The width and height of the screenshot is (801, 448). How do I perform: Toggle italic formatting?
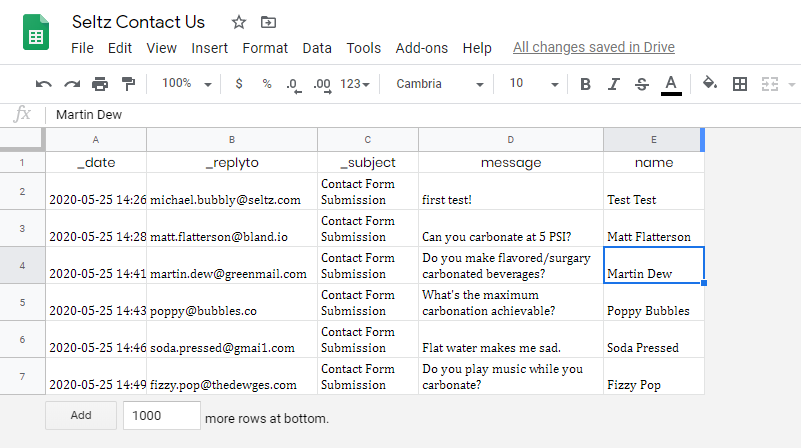coord(614,84)
